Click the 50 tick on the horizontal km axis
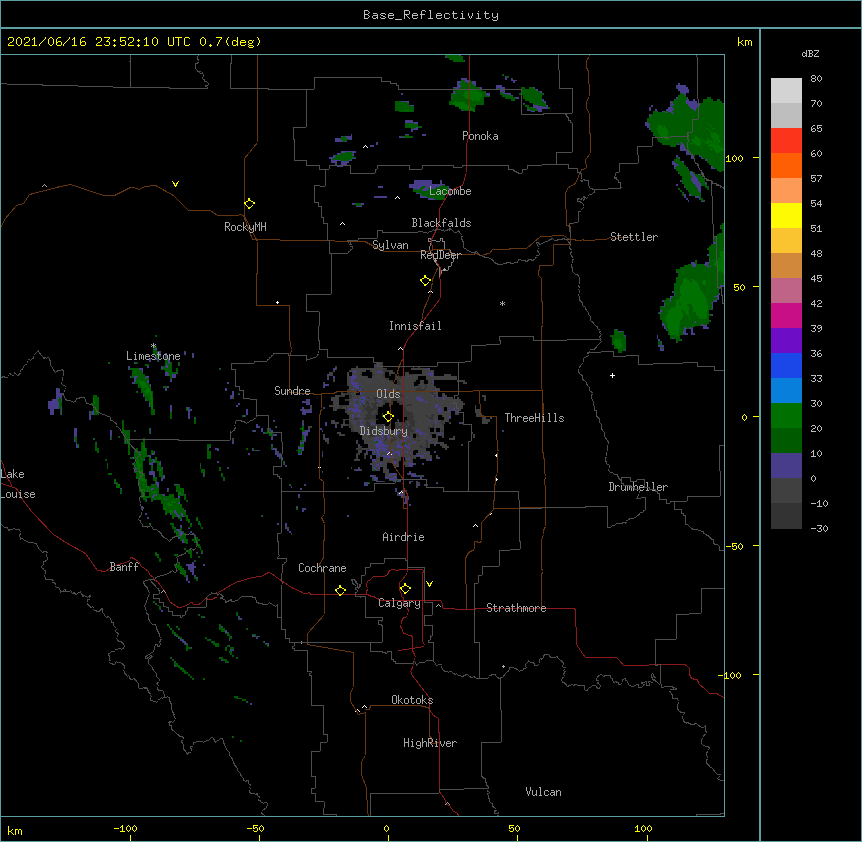 514,828
